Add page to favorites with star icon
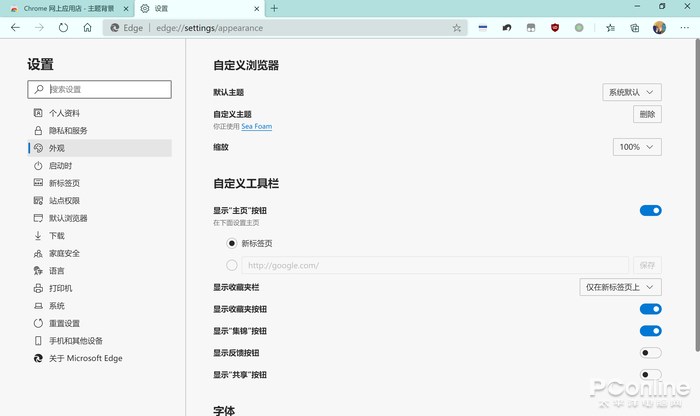The height and width of the screenshot is (416, 700). (457, 28)
